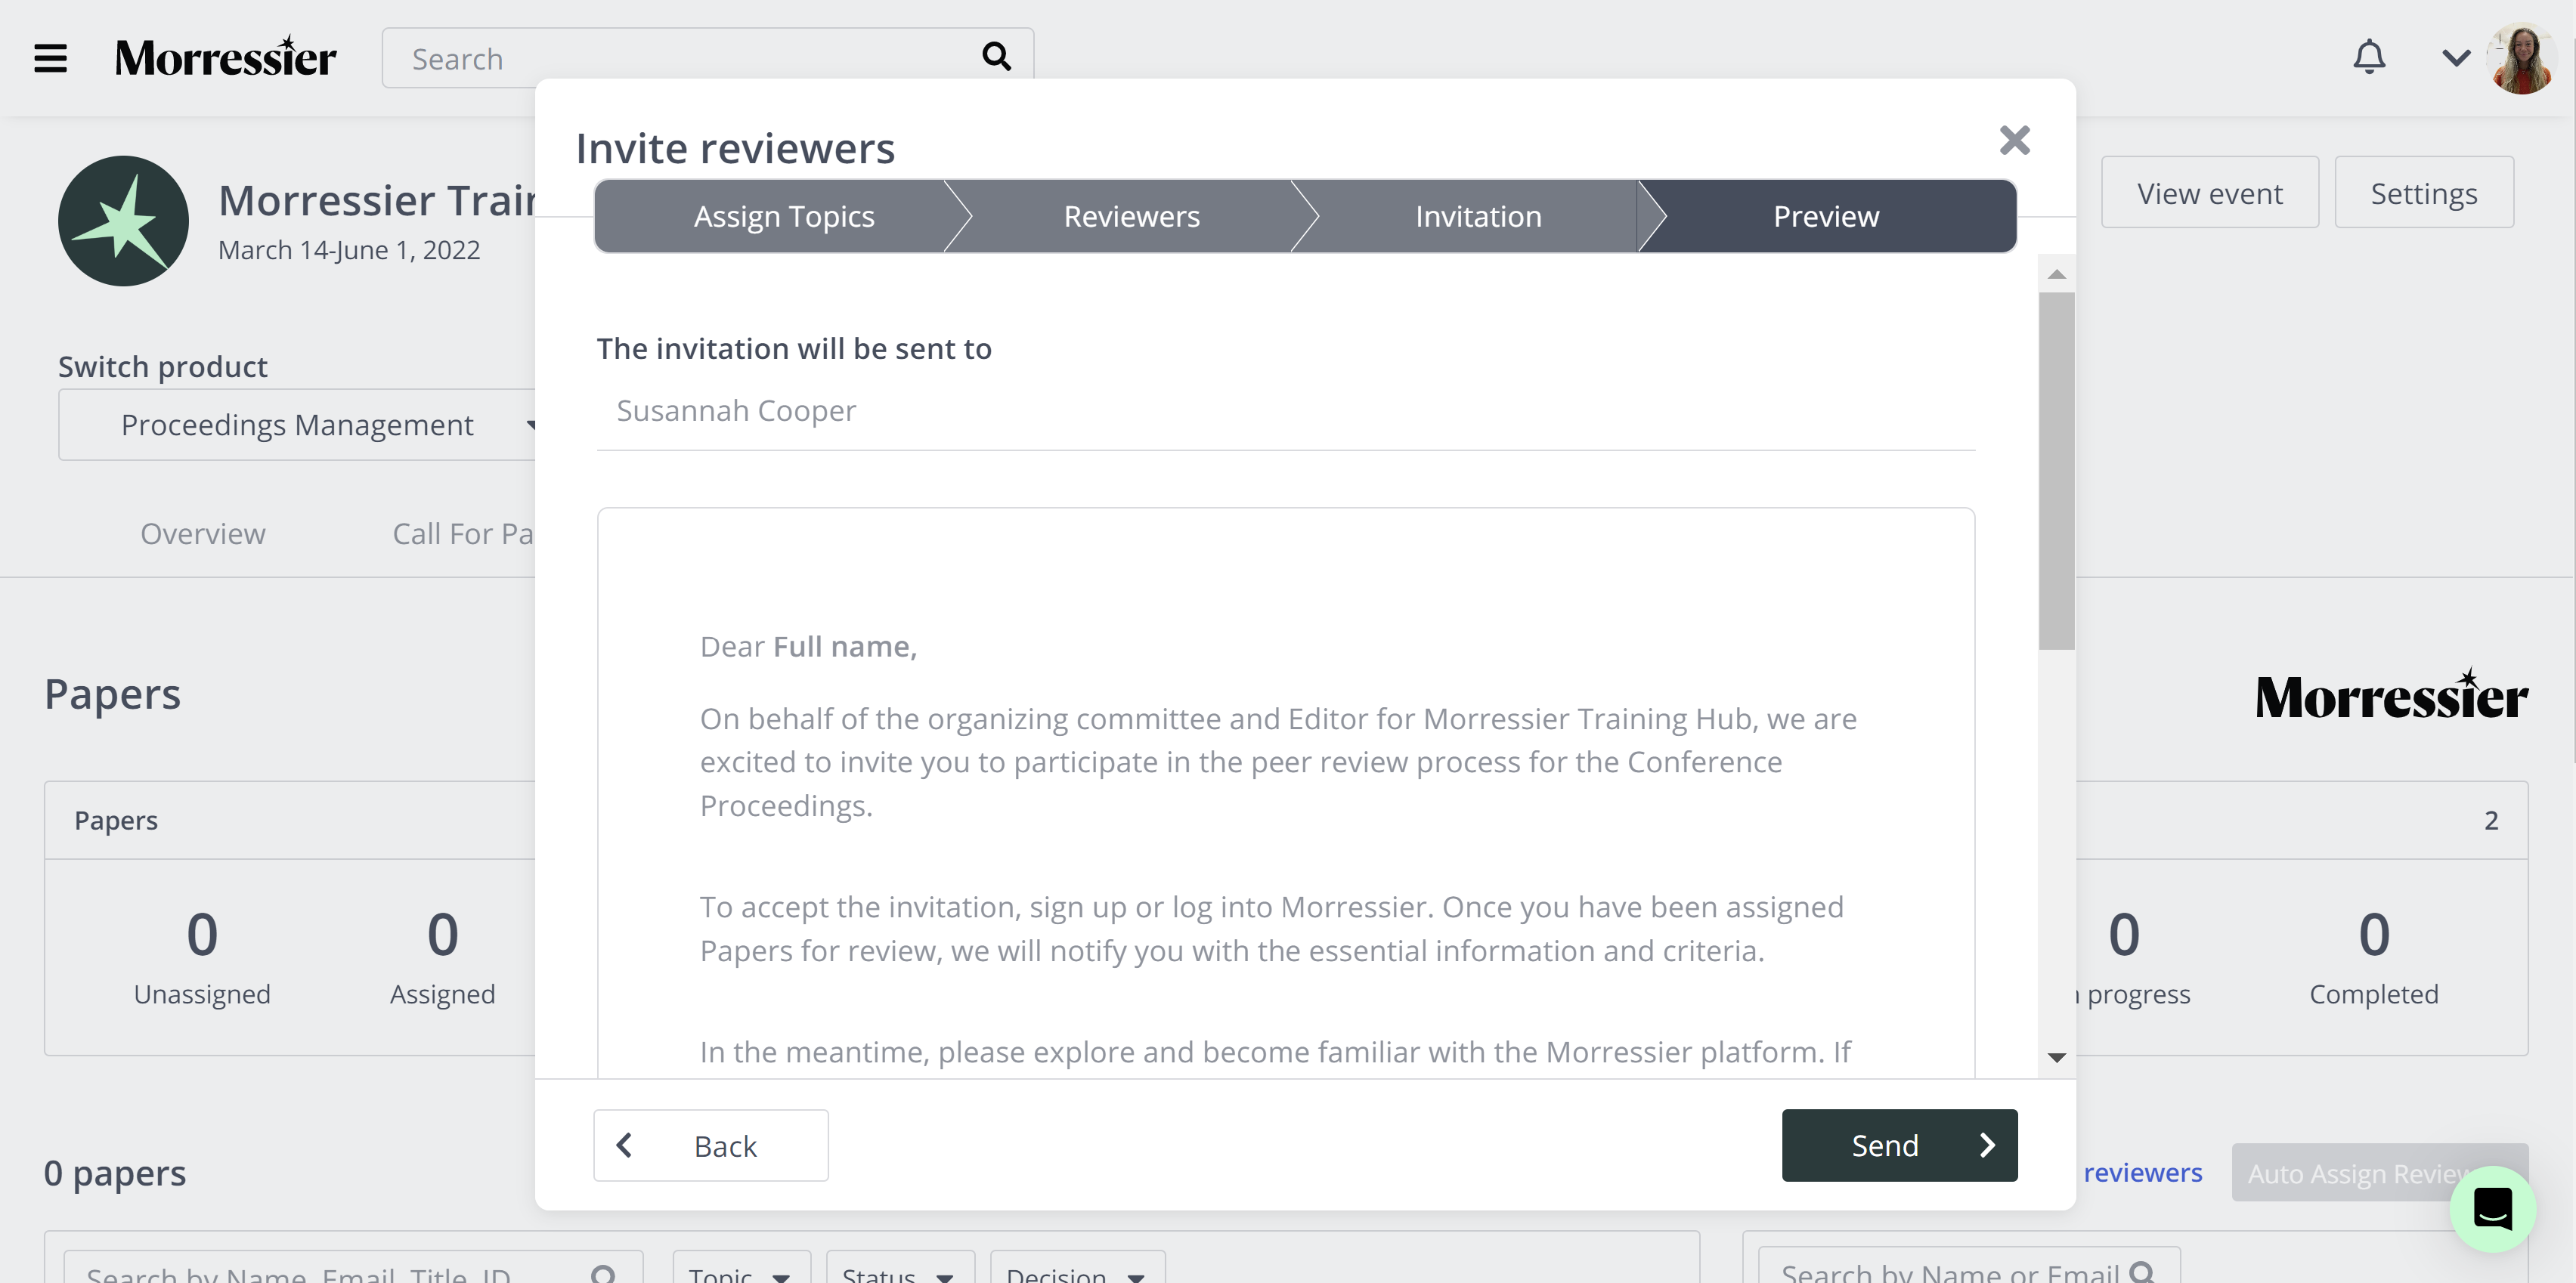Click the scroll up arrow in dialog
The width and height of the screenshot is (2576, 1283).
pos(2057,274)
